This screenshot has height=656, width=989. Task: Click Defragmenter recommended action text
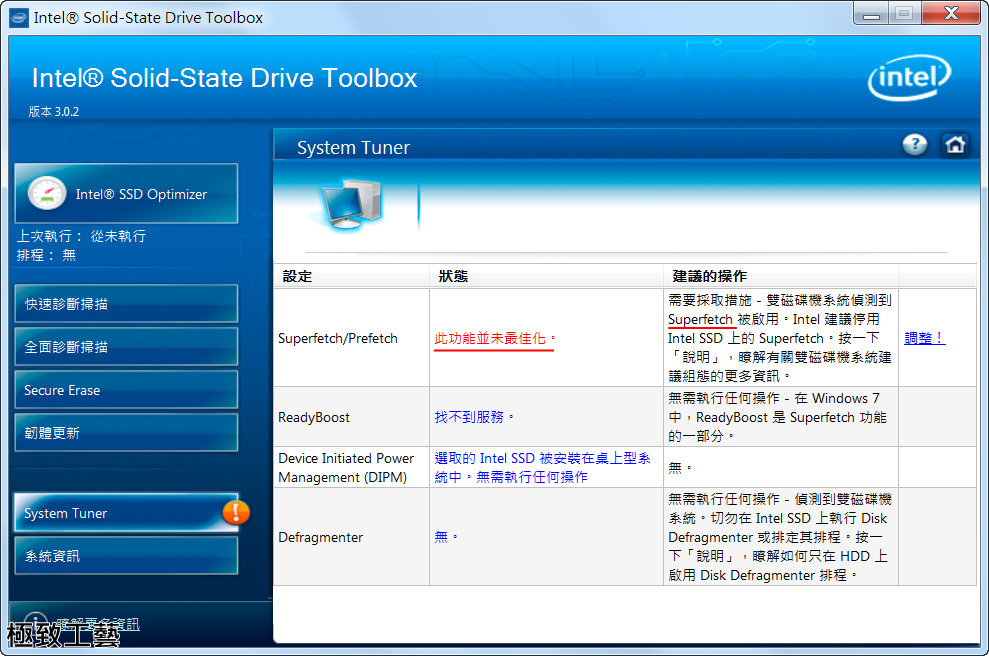(x=780, y=537)
